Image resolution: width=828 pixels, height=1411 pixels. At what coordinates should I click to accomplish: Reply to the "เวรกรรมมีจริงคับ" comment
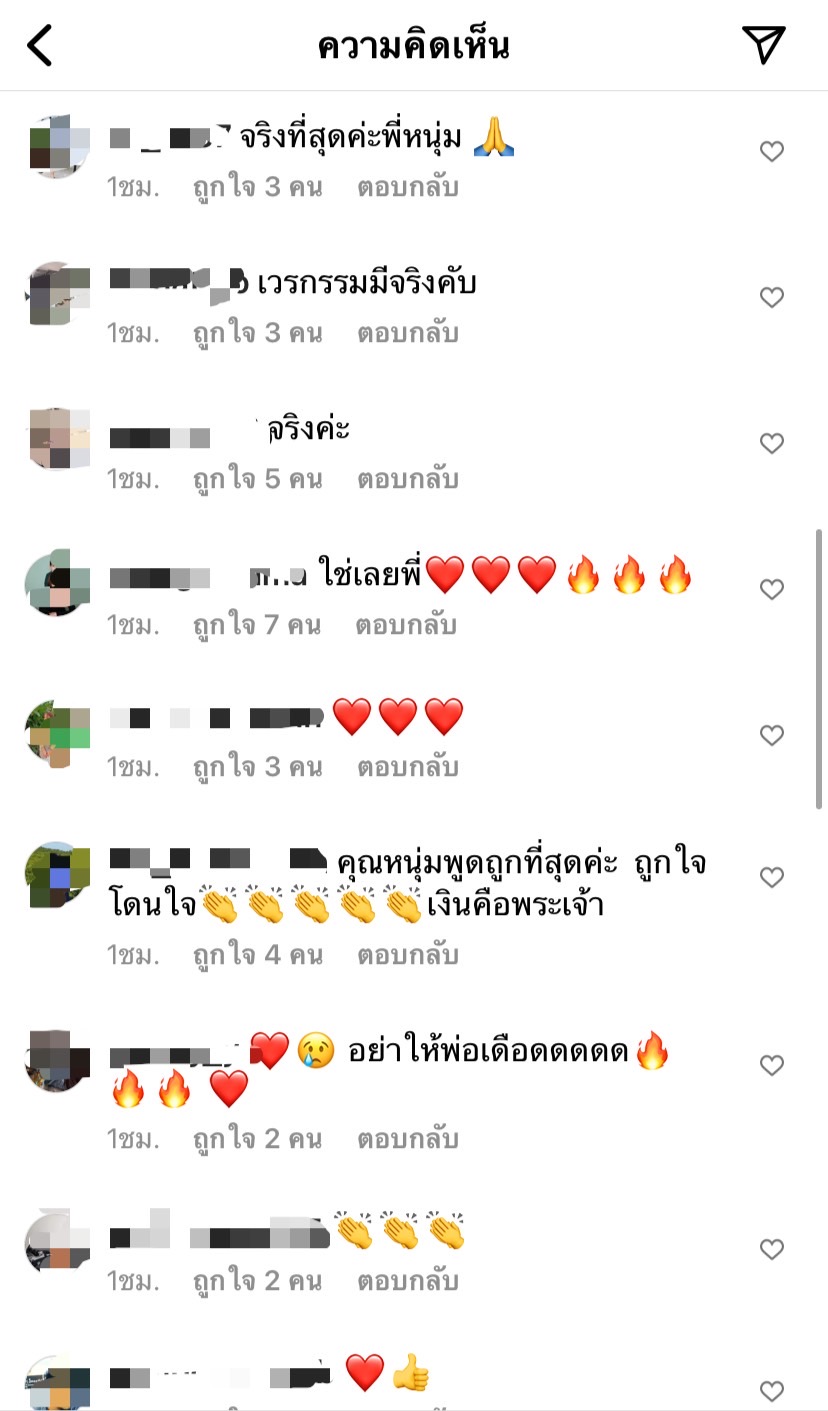click(x=408, y=333)
